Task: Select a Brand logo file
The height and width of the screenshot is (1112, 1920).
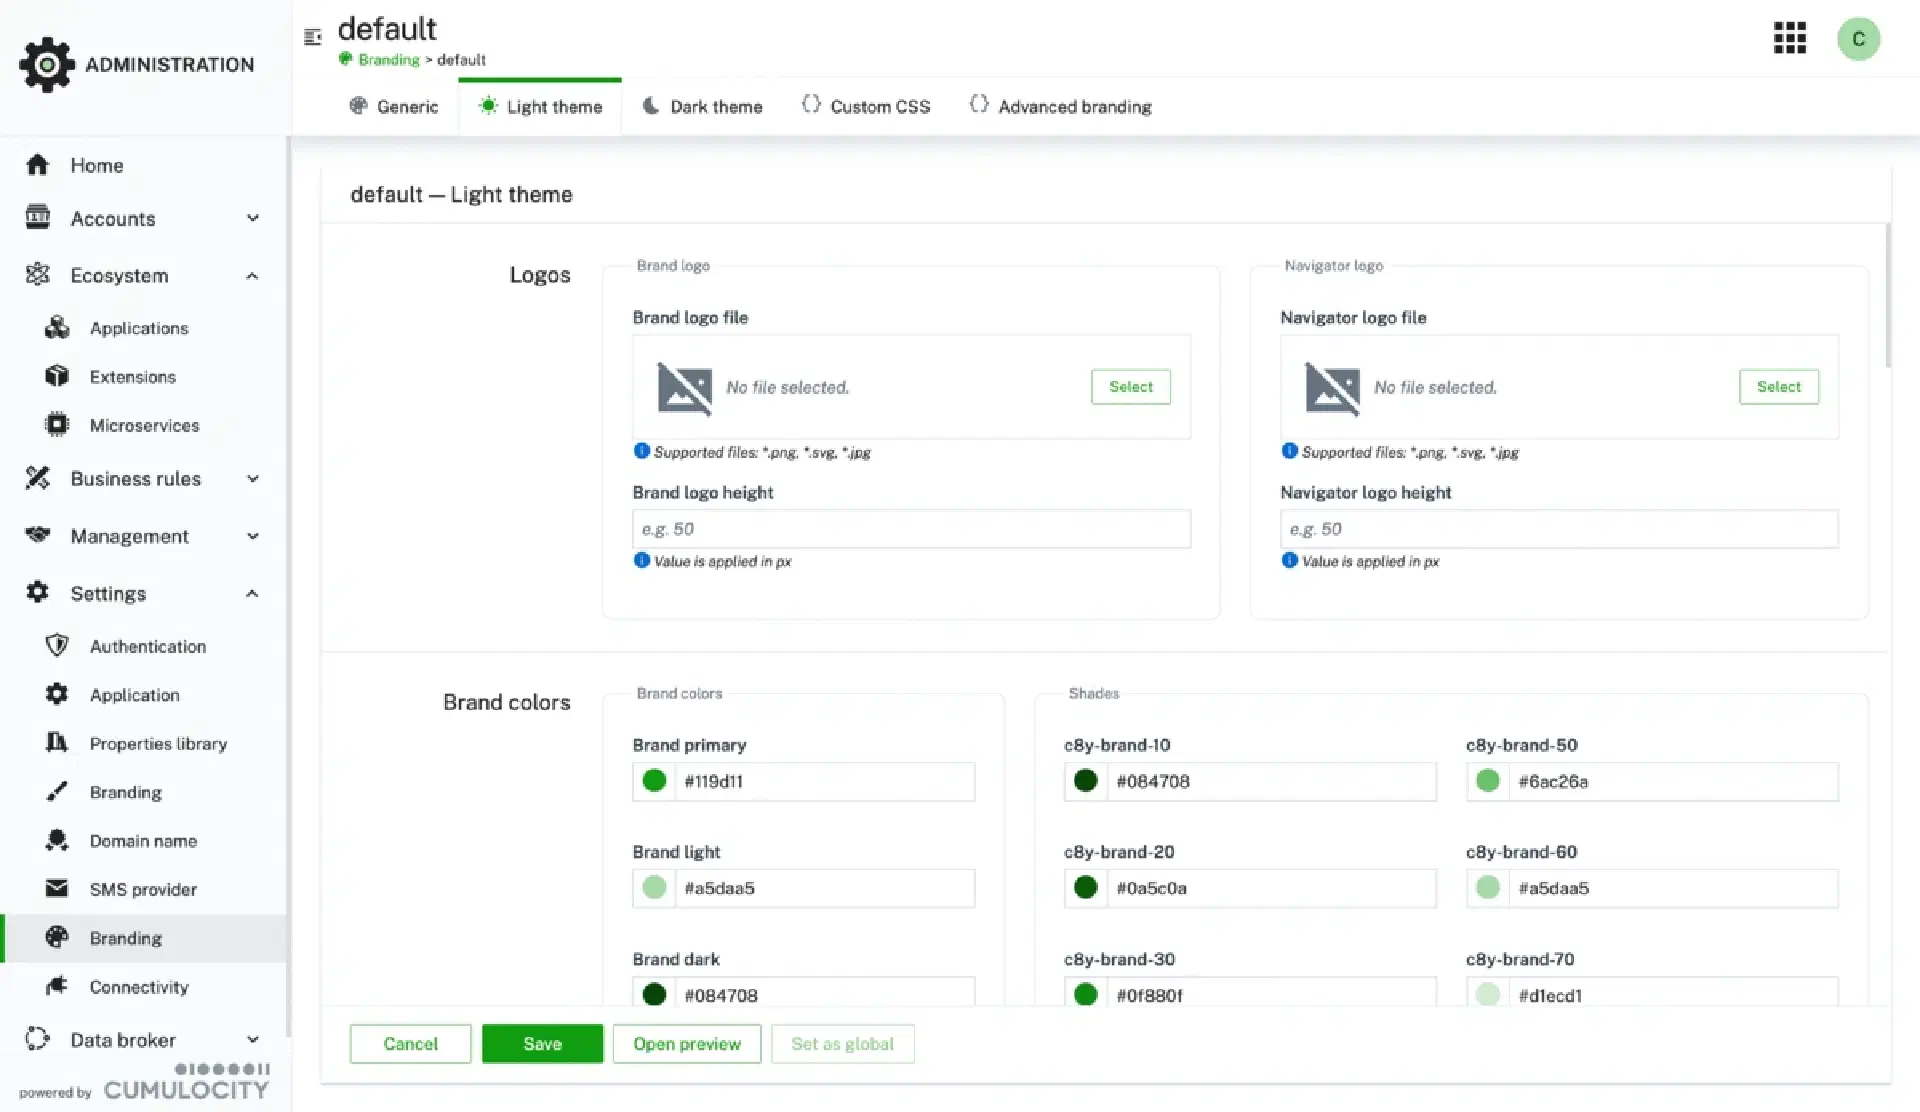Action: (1130, 387)
